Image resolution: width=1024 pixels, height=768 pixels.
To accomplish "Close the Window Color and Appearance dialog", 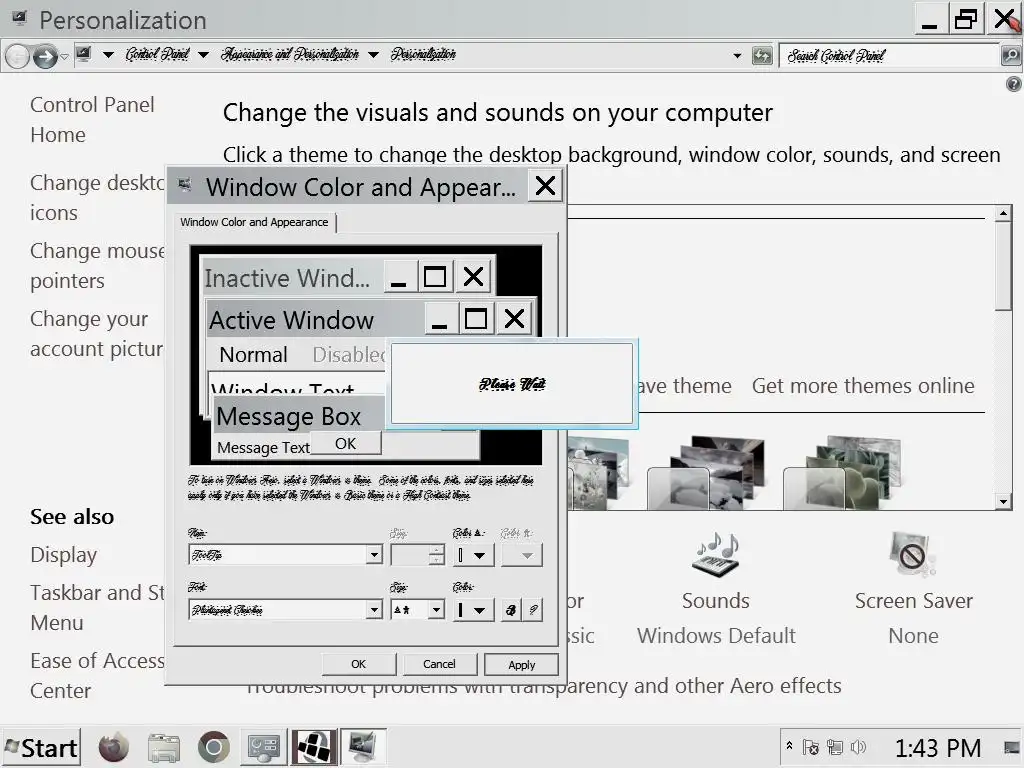I will (x=545, y=186).
